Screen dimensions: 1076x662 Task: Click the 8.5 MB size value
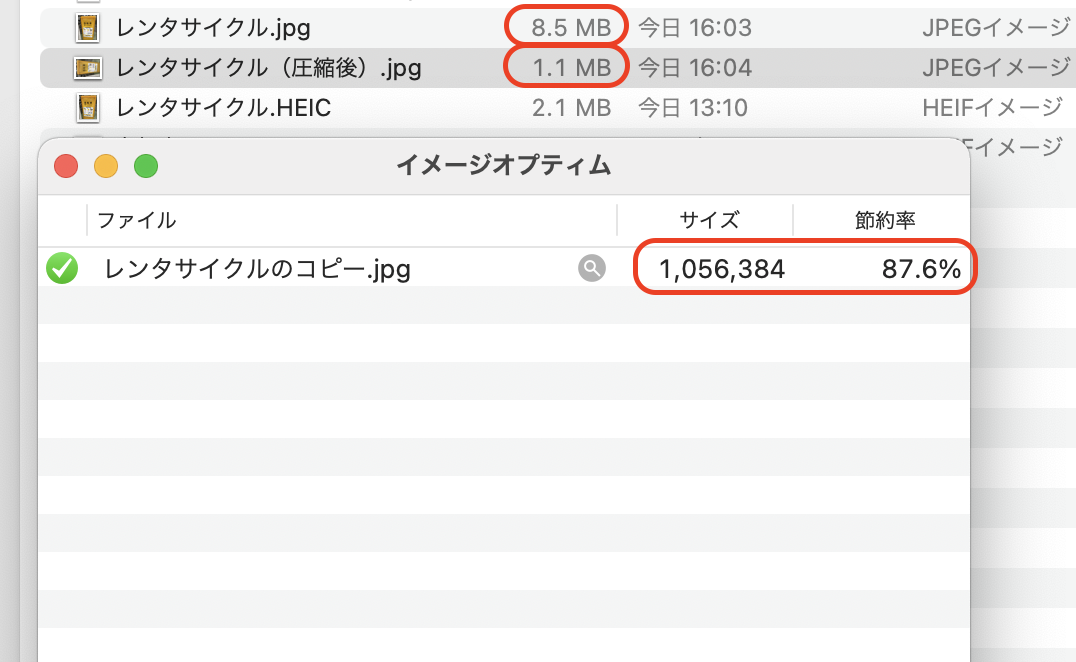tap(571, 28)
